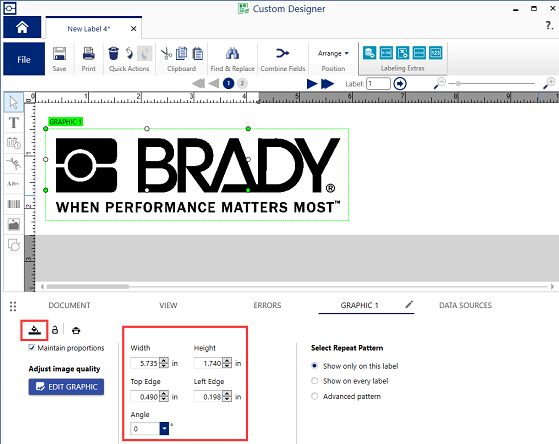Open the Excel import Labeling Extras icon
This screenshot has height=444, width=559.
tap(402, 53)
